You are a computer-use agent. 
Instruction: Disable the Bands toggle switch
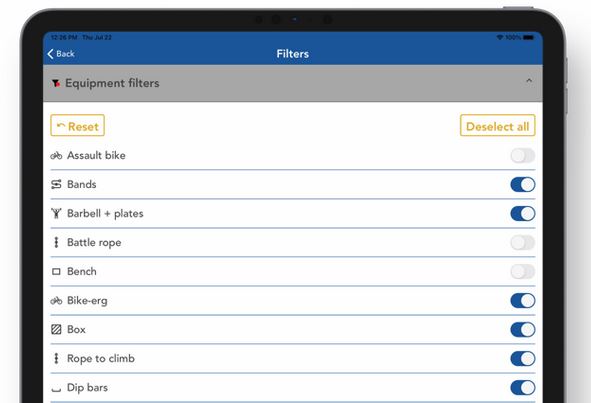tap(522, 185)
